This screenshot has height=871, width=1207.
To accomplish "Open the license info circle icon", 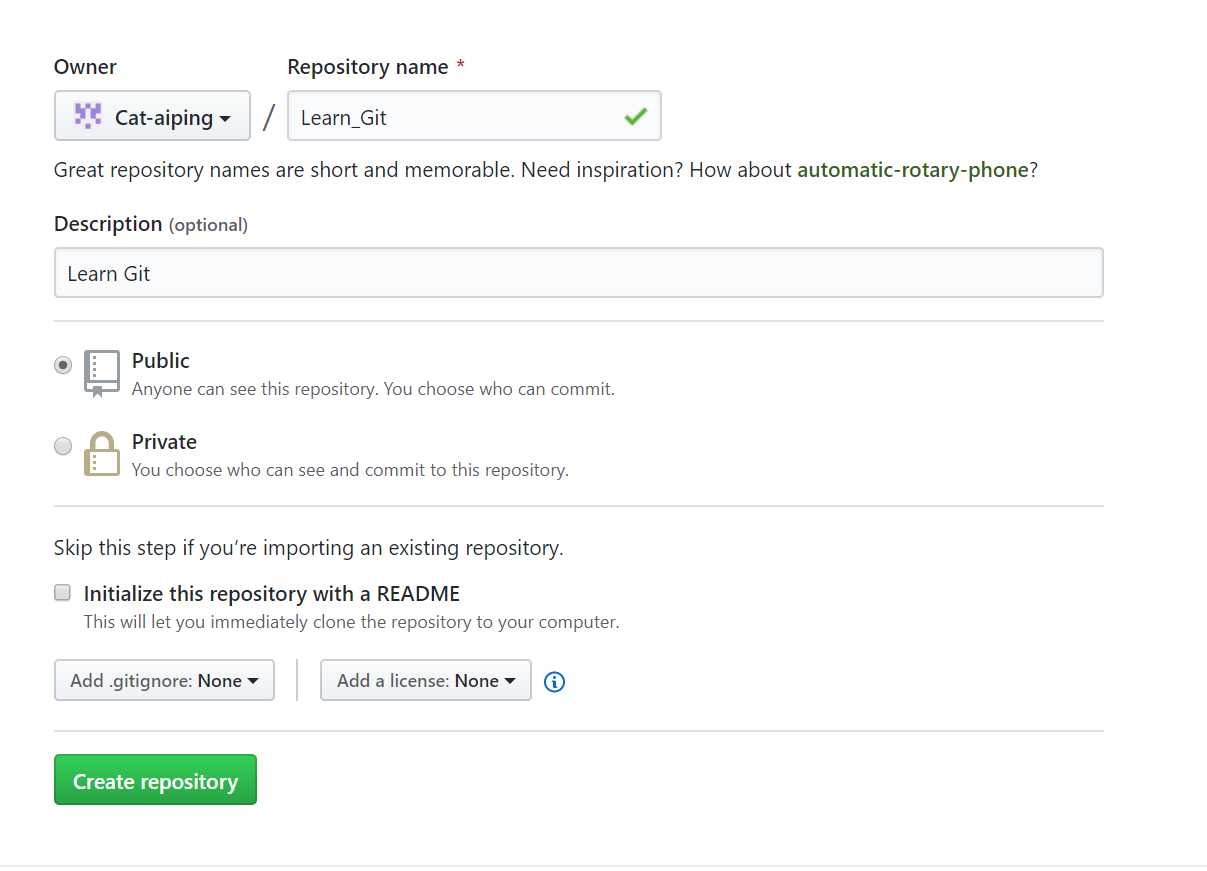I will [x=555, y=681].
